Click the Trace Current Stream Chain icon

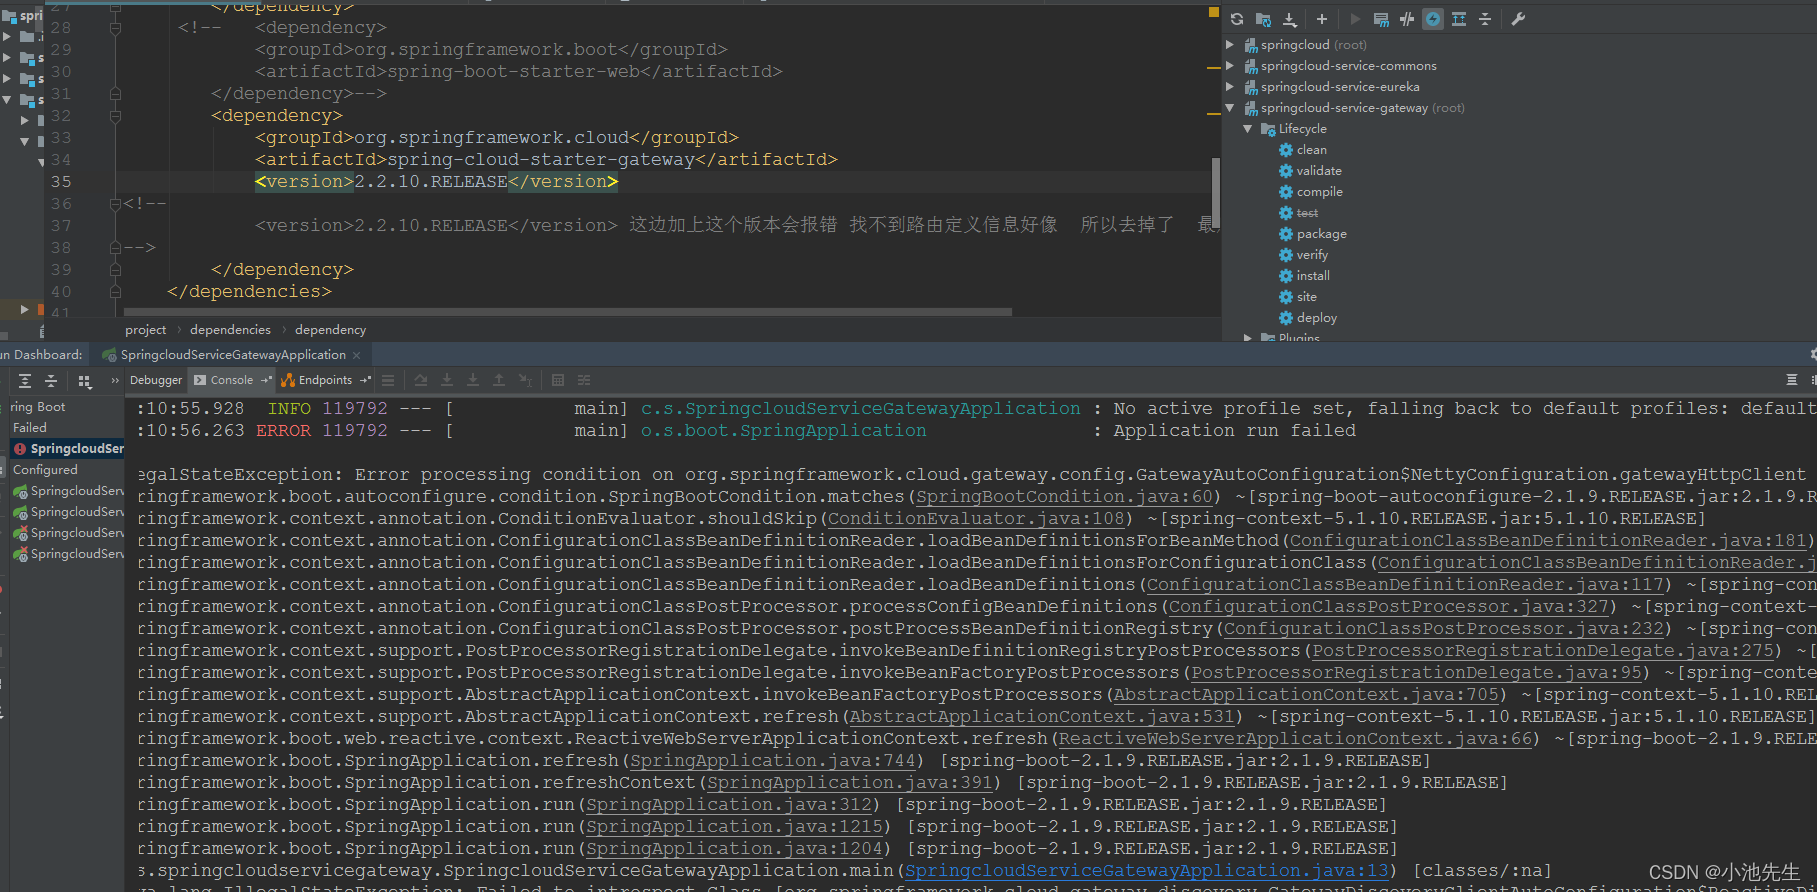(x=584, y=380)
